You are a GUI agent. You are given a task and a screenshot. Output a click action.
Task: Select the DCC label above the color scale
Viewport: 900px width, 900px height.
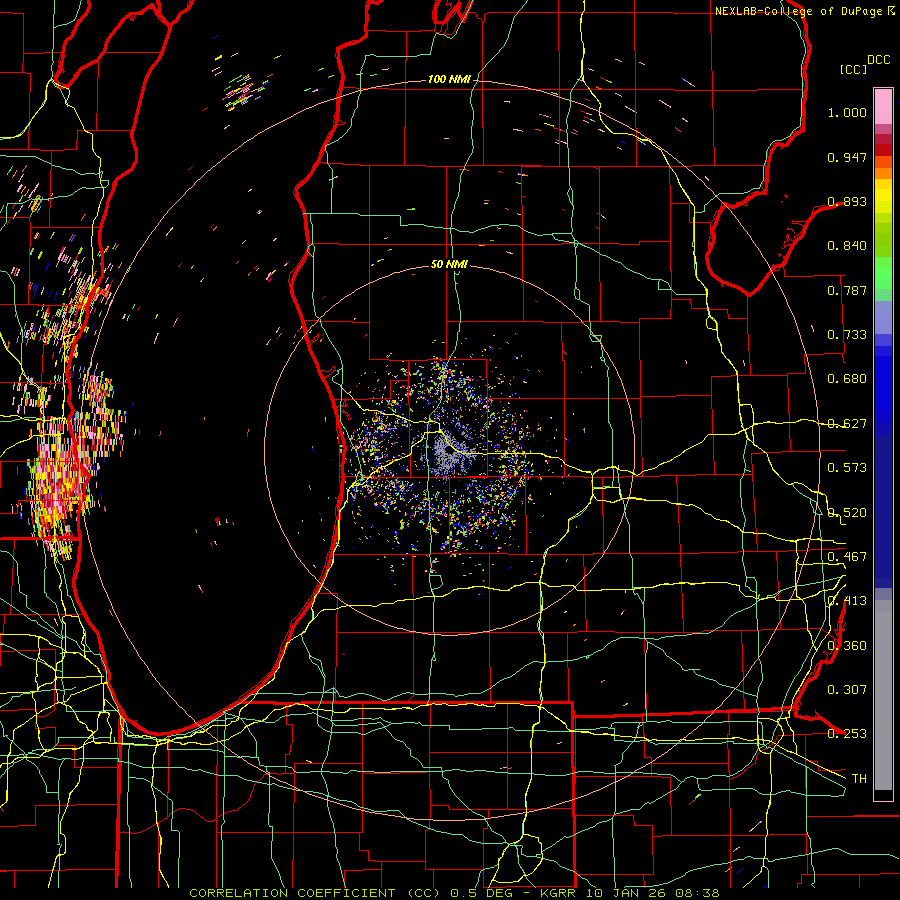[879, 60]
